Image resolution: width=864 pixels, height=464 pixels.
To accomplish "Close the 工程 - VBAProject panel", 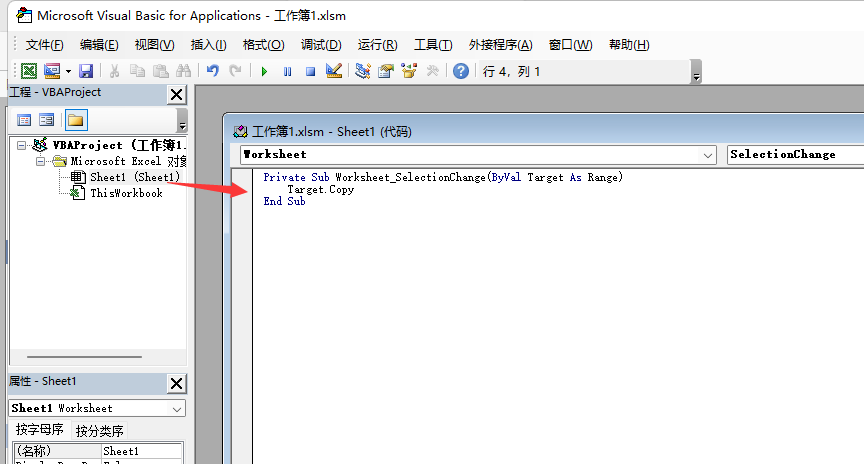I will click(176, 95).
